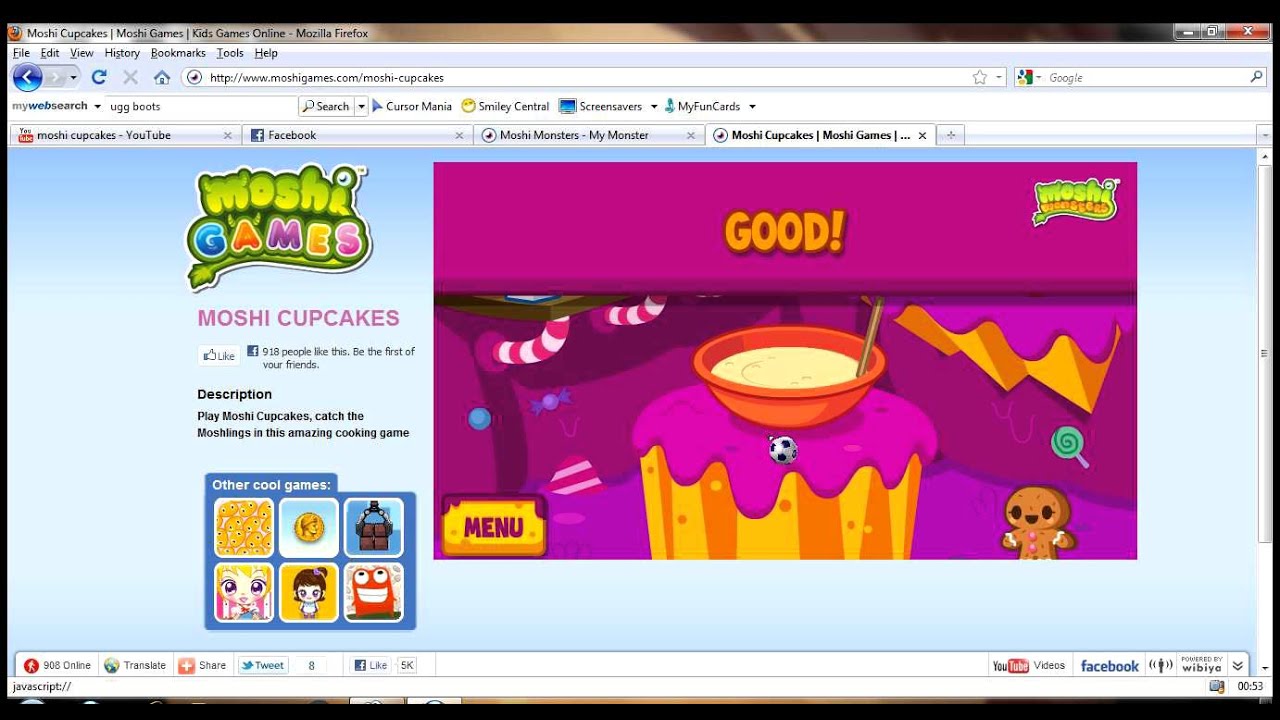Open the mywebsearch dropdown arrow
Viewport: 1280px width, 720px height.
(x=97, y=106)
